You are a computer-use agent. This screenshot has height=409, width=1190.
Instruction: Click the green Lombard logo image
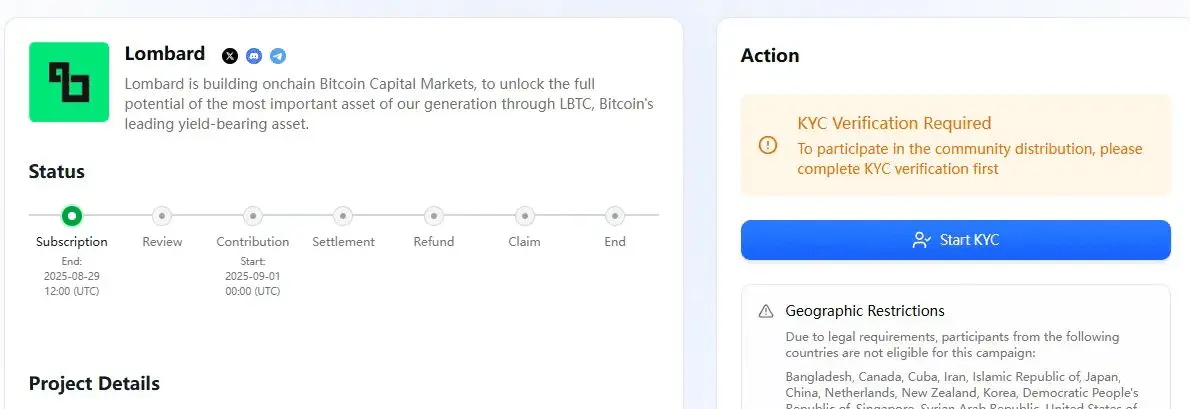69,82
